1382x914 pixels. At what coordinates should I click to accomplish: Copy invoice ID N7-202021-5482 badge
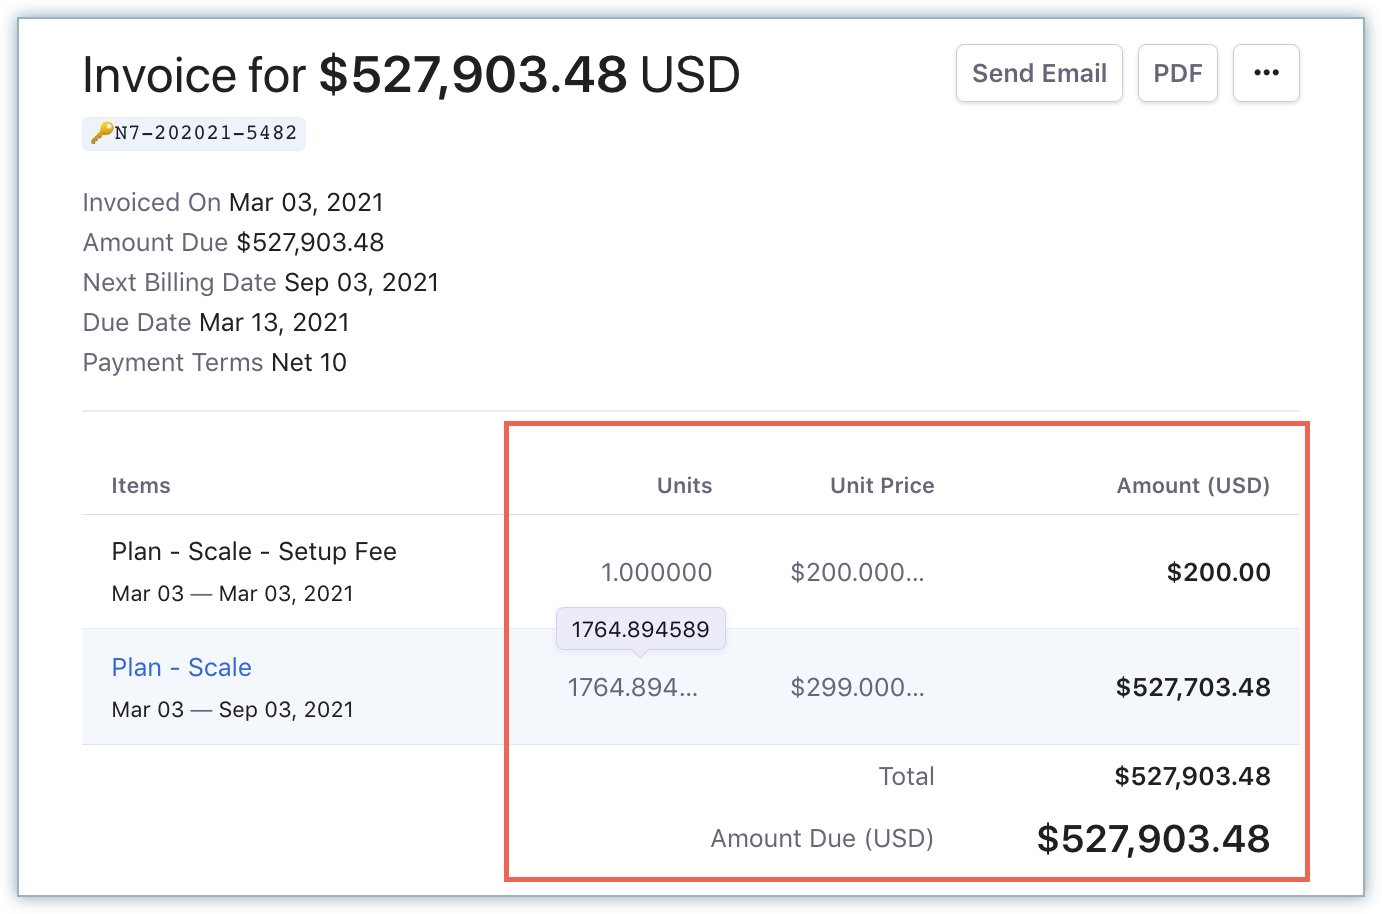[205, 133]
